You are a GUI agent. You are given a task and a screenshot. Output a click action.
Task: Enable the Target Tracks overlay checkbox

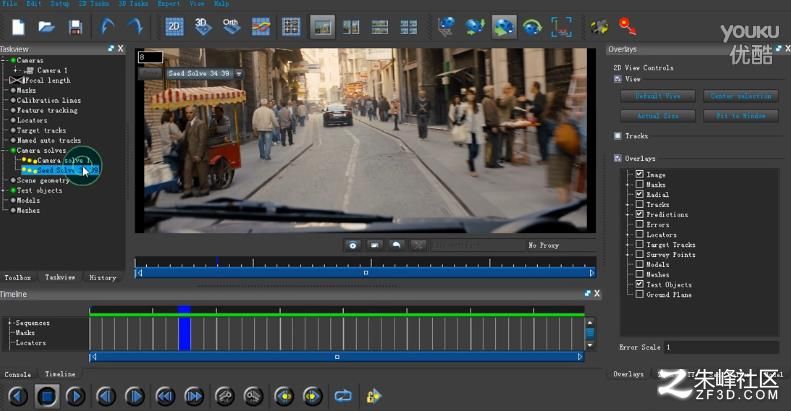coord(640,245)
